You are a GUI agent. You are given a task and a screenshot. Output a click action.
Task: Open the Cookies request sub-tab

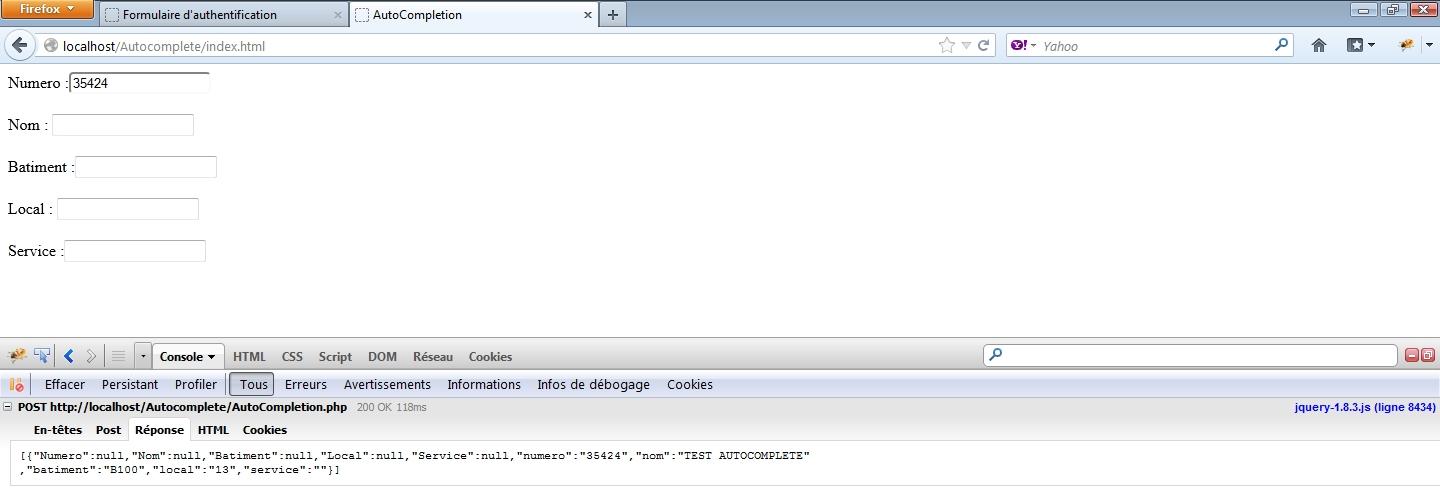265,430
